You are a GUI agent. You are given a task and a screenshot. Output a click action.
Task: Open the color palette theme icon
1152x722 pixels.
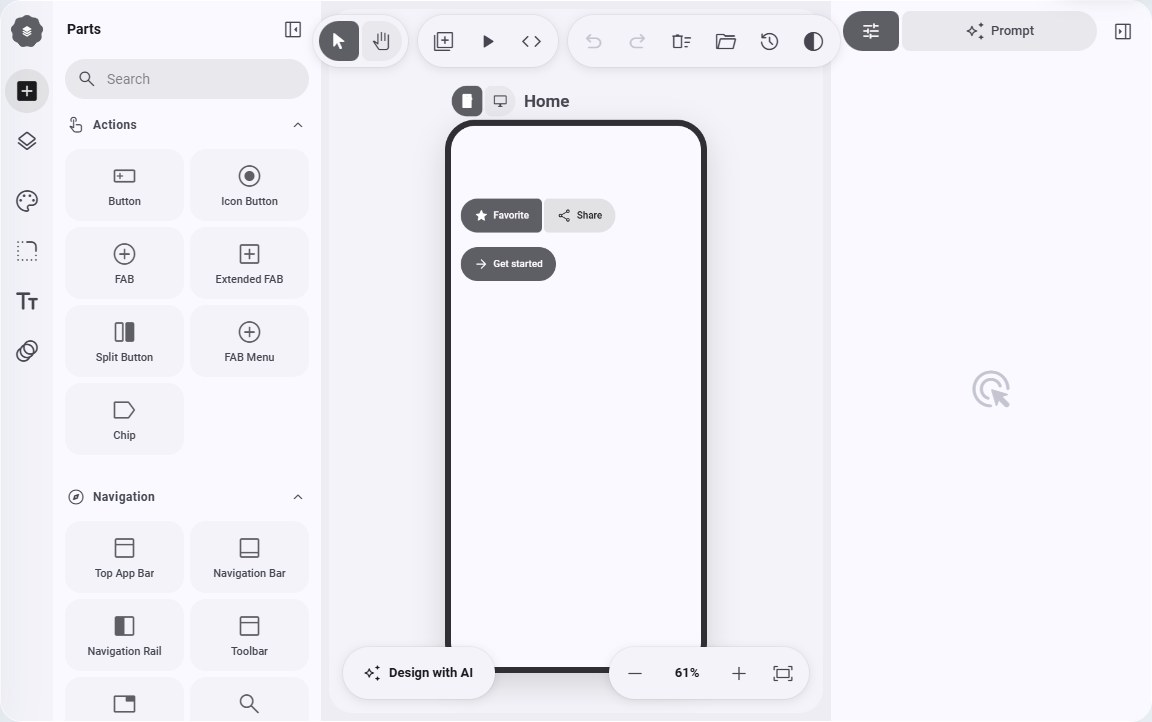click(x=27, y=201)
